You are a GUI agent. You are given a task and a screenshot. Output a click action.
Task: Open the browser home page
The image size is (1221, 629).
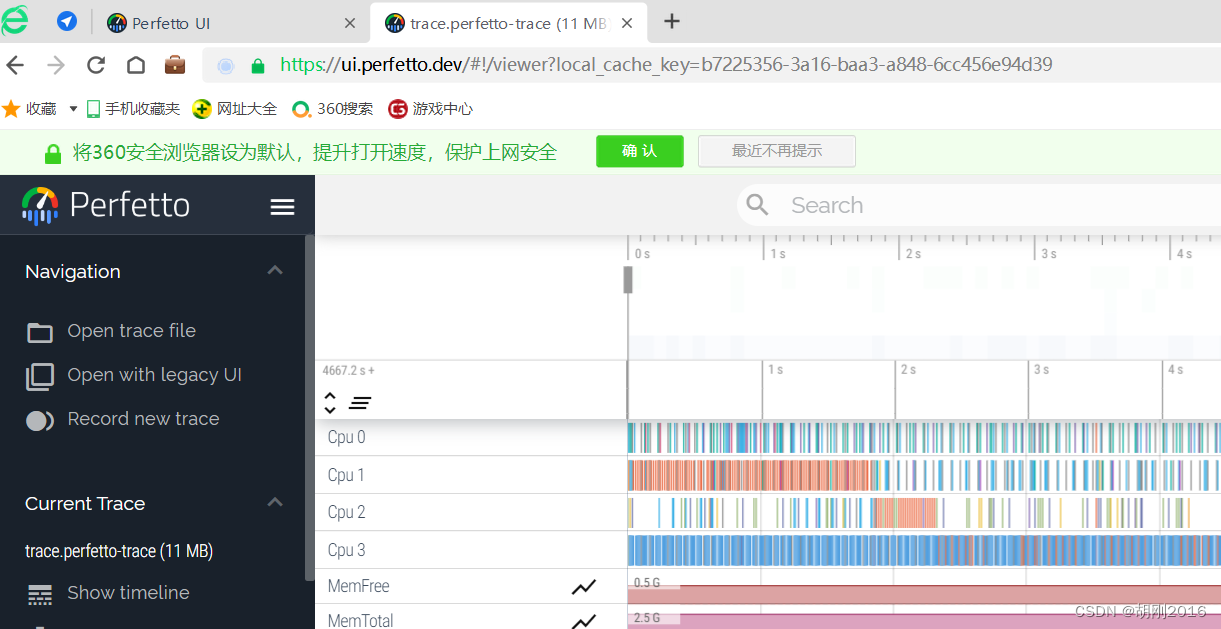(135, 65)
